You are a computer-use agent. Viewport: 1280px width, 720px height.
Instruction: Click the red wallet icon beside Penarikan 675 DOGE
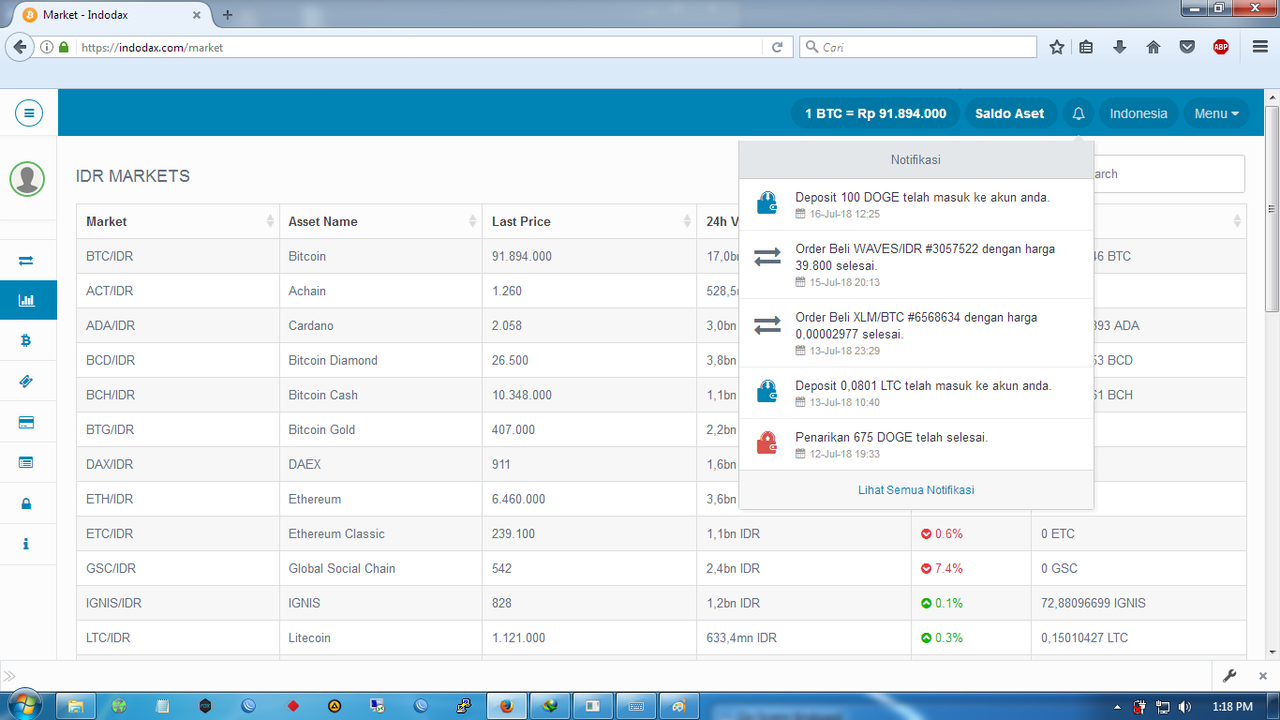[767, 443]
